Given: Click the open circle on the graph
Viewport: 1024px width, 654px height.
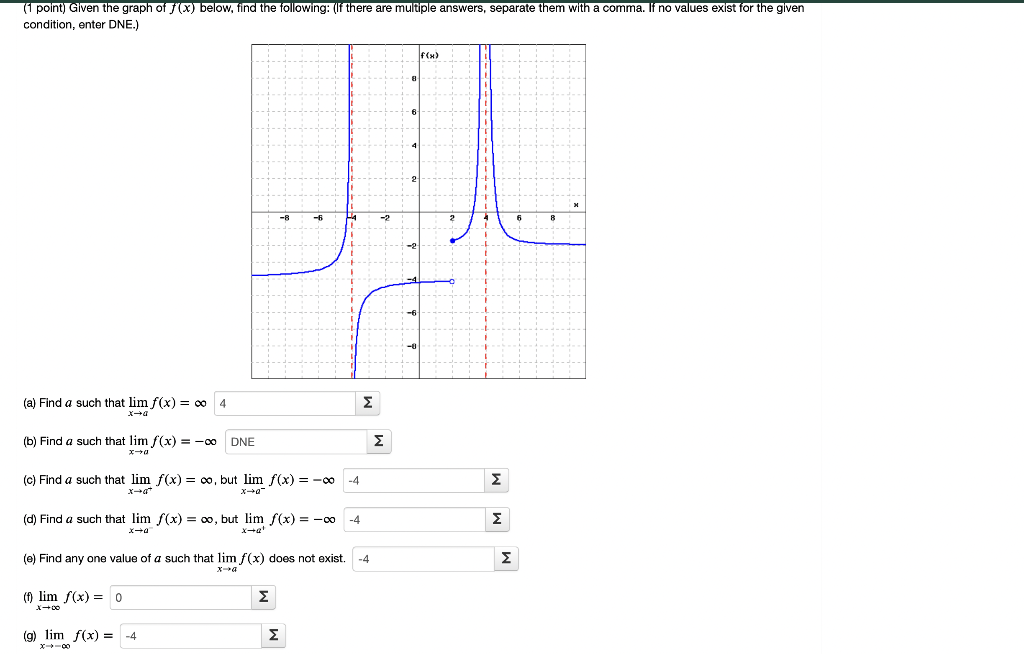Looking at the screenshot, I should point(450,281).
